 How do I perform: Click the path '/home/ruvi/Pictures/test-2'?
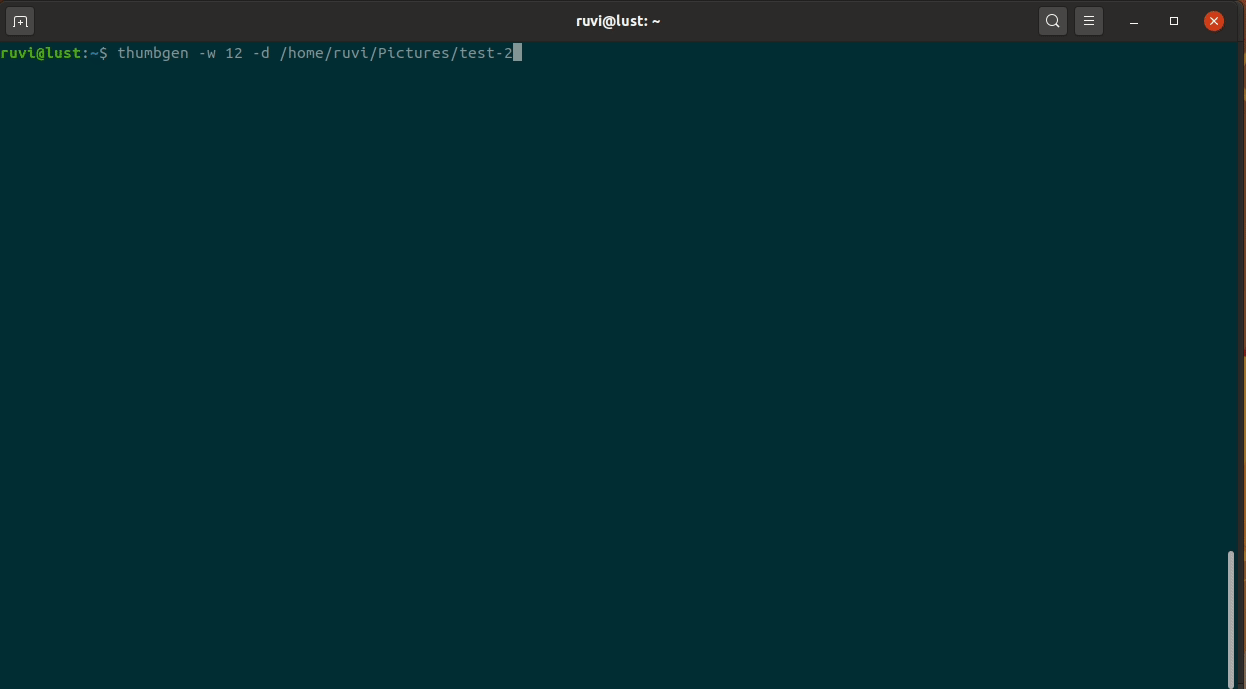(x=395, y=53)
